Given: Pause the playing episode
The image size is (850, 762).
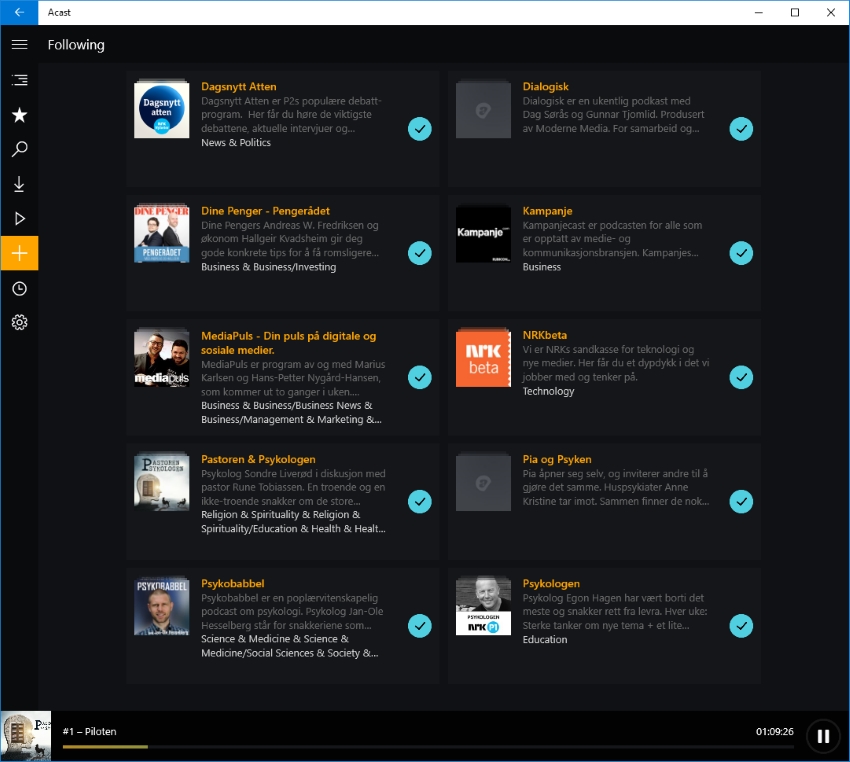Looking at the screenshot, I should [823, 736].
